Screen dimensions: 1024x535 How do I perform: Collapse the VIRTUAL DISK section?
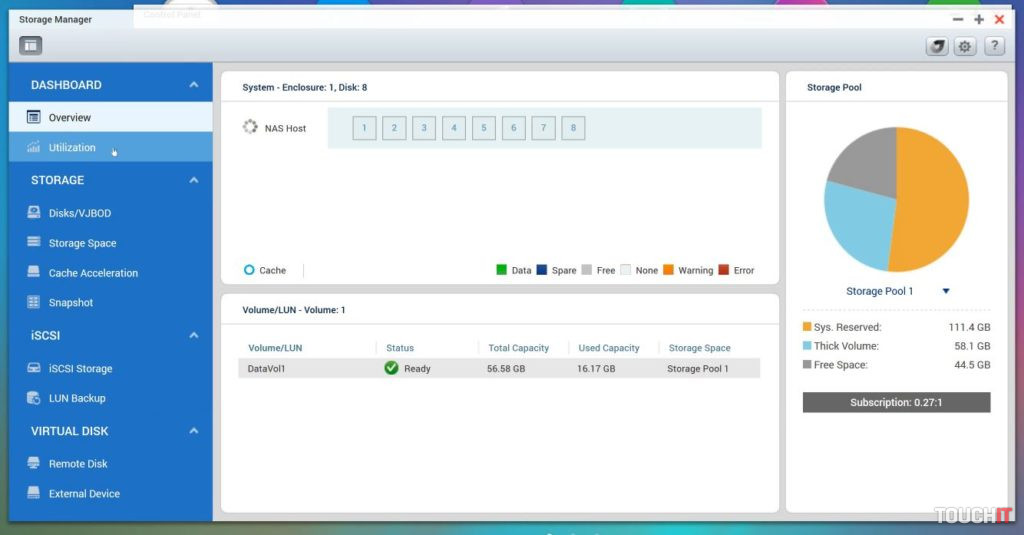click(194, 431)
